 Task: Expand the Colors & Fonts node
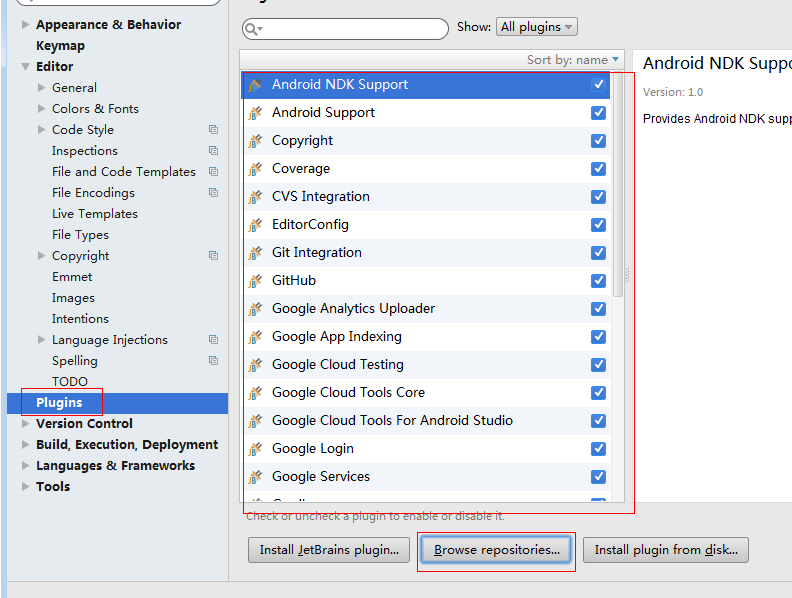(41, 109)
